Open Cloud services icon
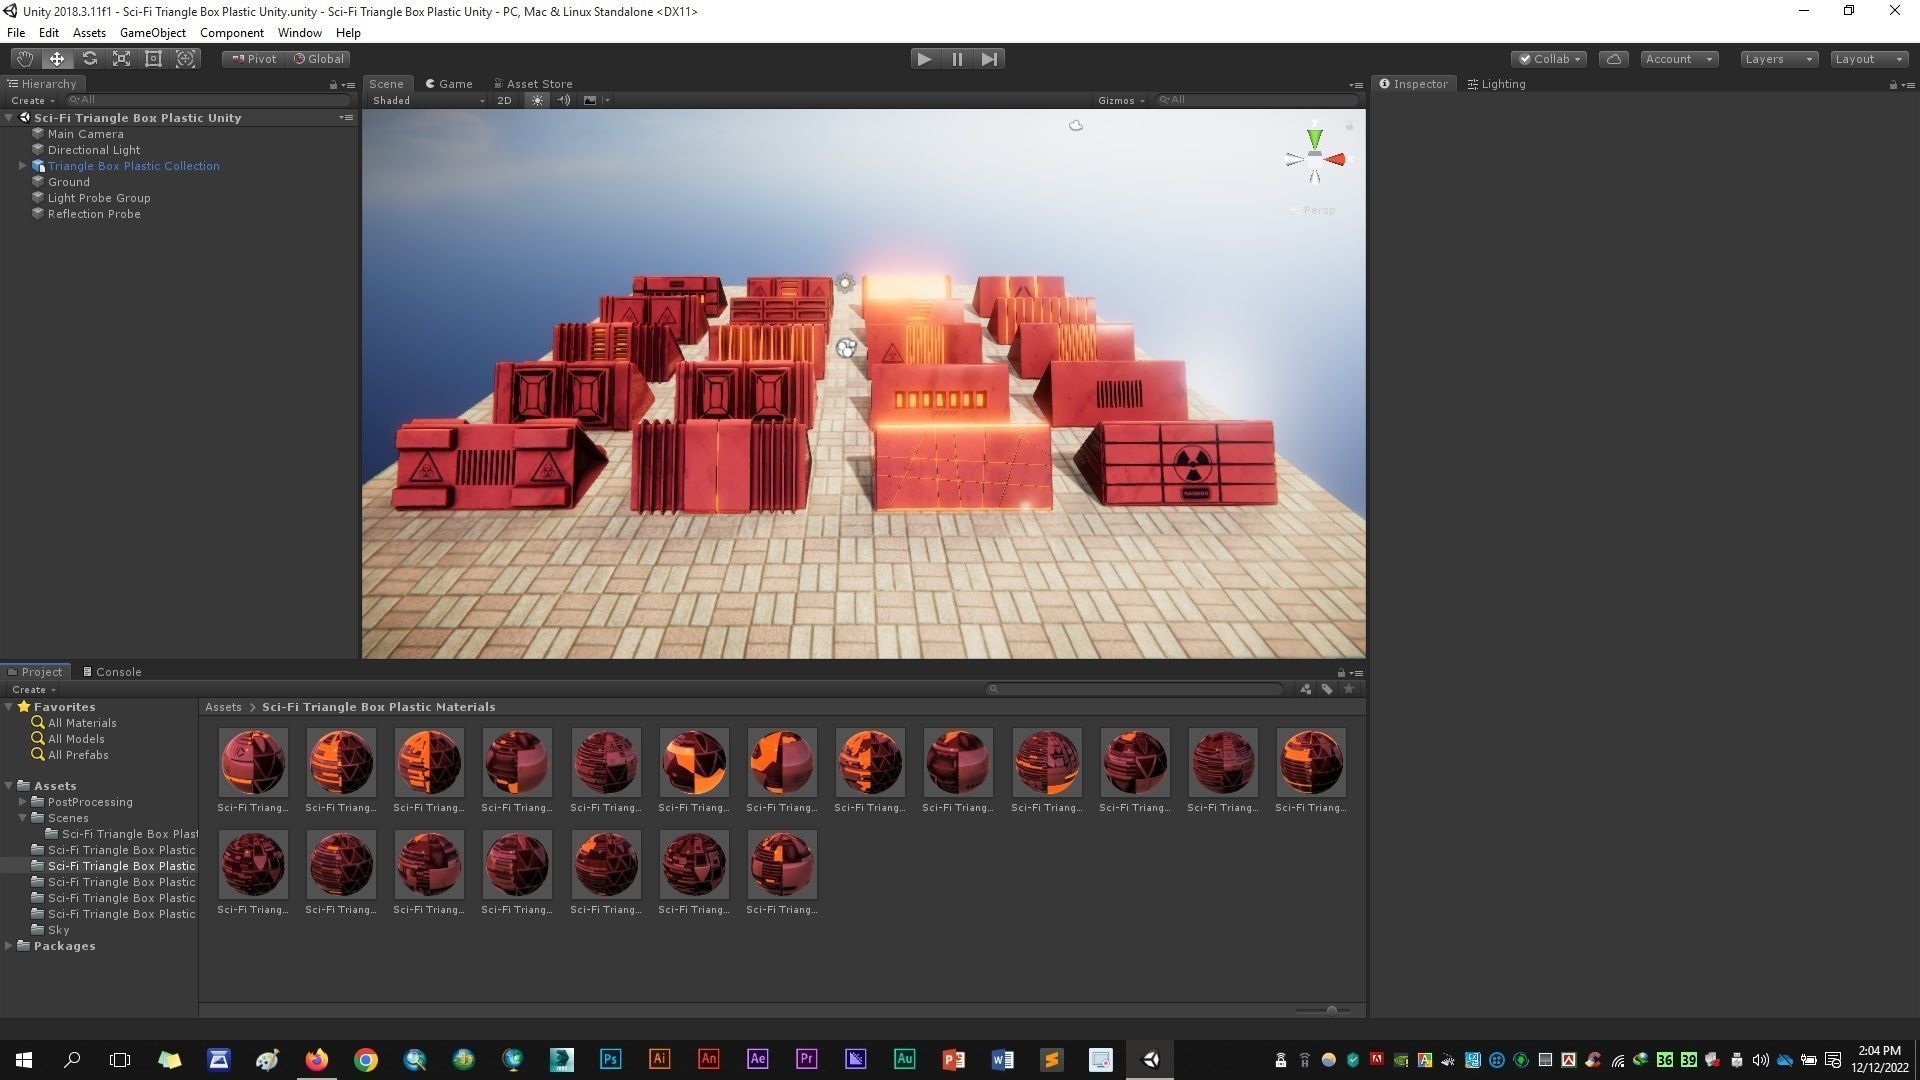 1613,59
